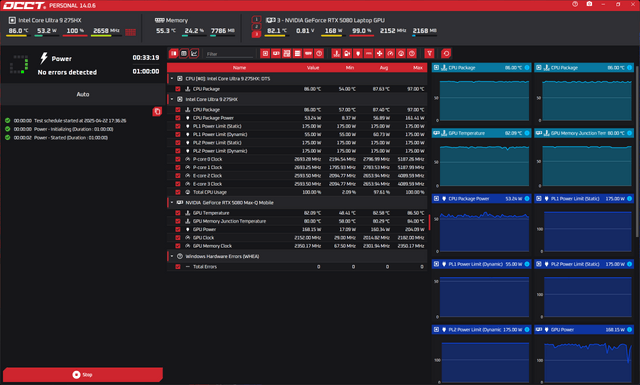Toggle the Total Errors checkbox
The width and height of the screenshot is (640, 385).
(x=178, y=267)
